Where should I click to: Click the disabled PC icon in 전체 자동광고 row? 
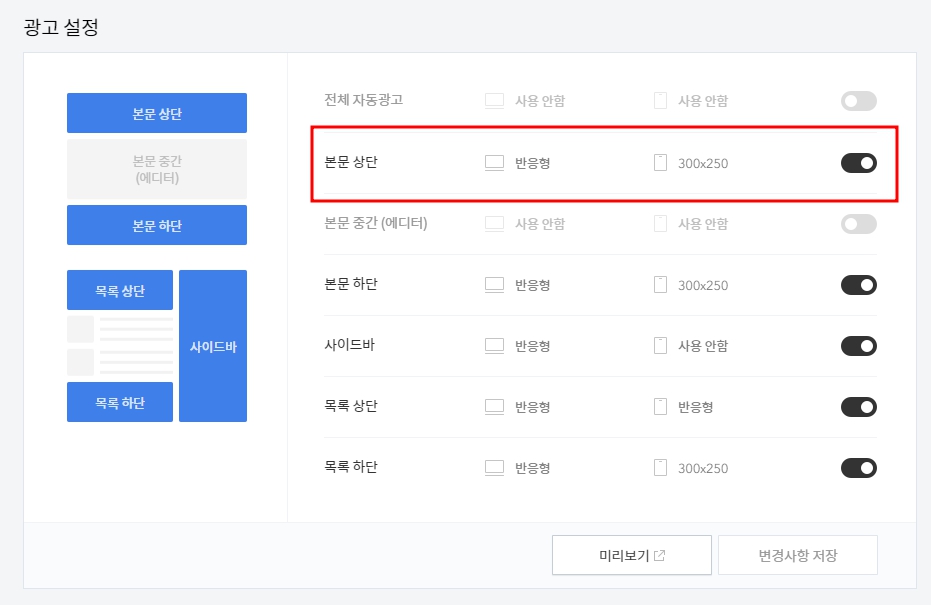coord(494,100)
